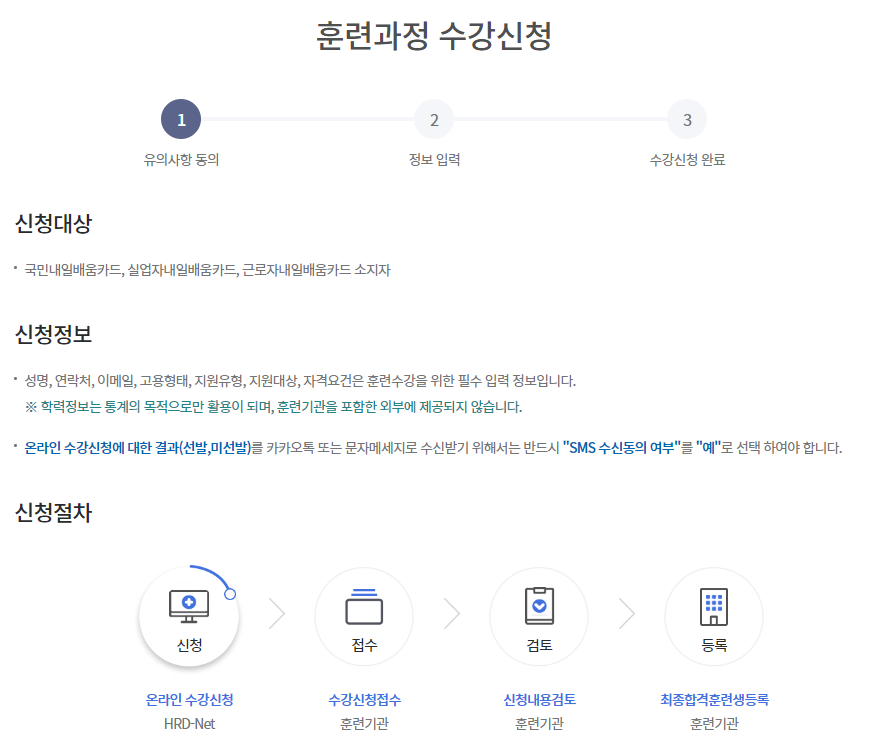Click step 3 circle for 수강신청 완료
The image size is (870, 745).
(x=687, y=119)
